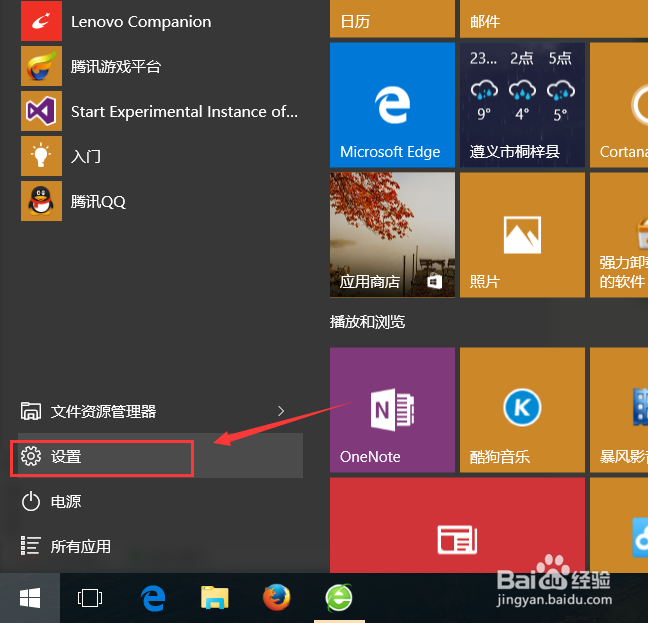Open File Explorer from the taskbar
The width and height of the screenshot is (648, 623).
tap(214, 598)
